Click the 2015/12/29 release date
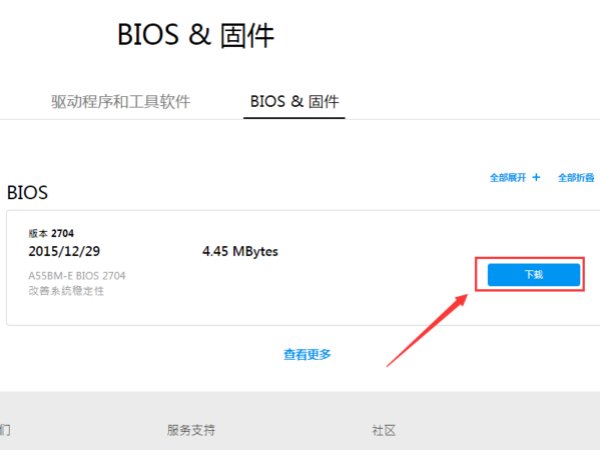Image resolution: width=600 pixels, height=450 pixels. [x=66, y=251]
